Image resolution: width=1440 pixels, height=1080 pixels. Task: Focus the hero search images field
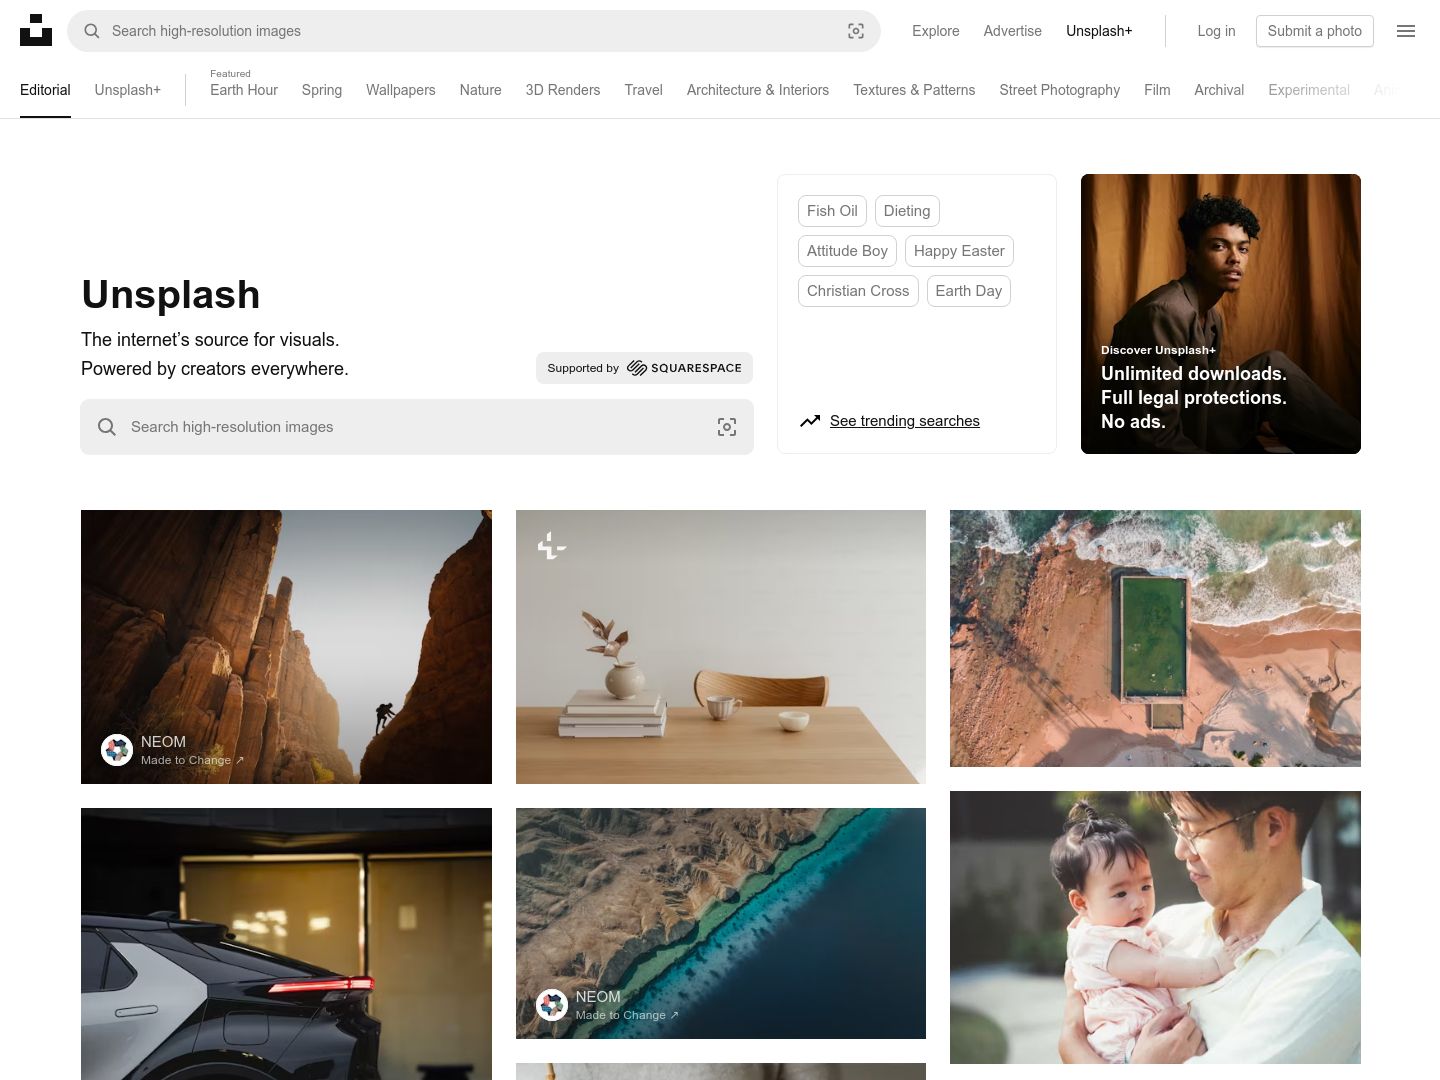(417, 427)
